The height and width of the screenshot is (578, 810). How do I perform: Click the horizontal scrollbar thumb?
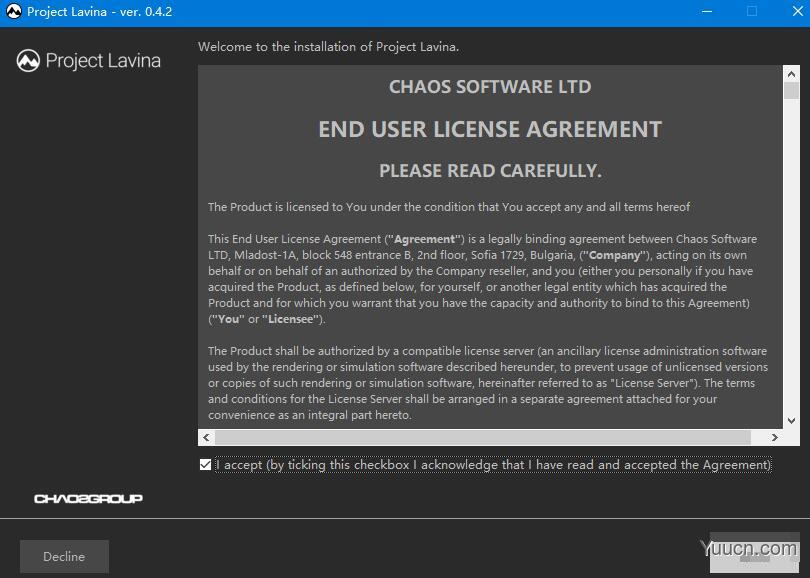[482, 438]
